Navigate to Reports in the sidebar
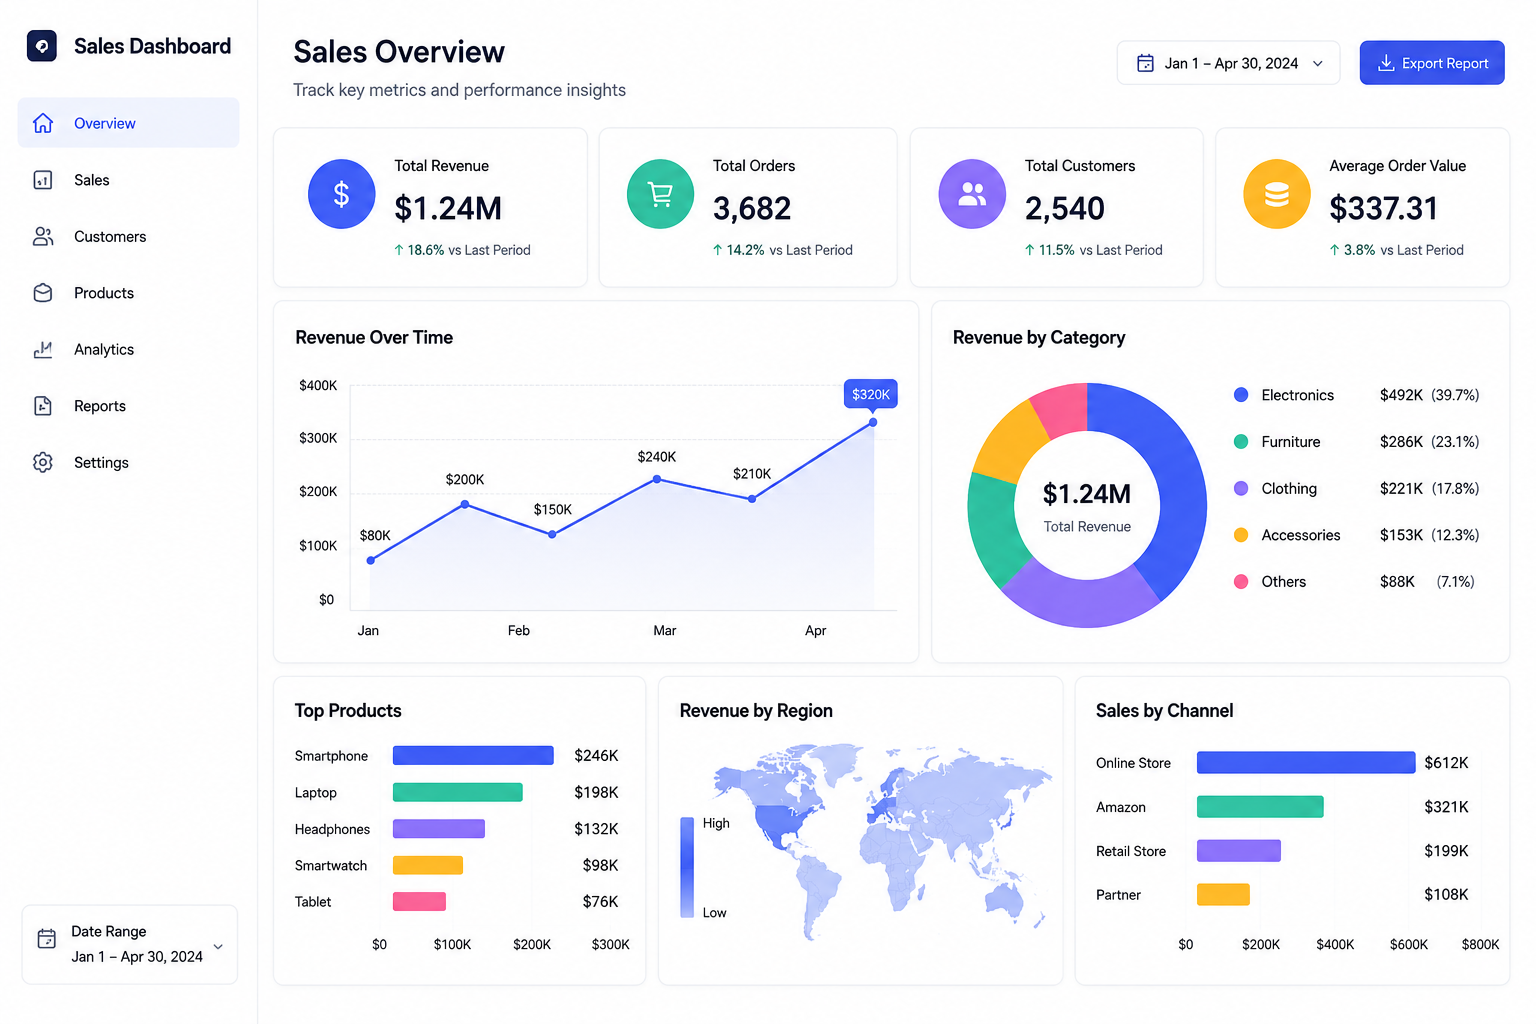The height and width of the screenshot is (1024, 1536). coord(128,406)
